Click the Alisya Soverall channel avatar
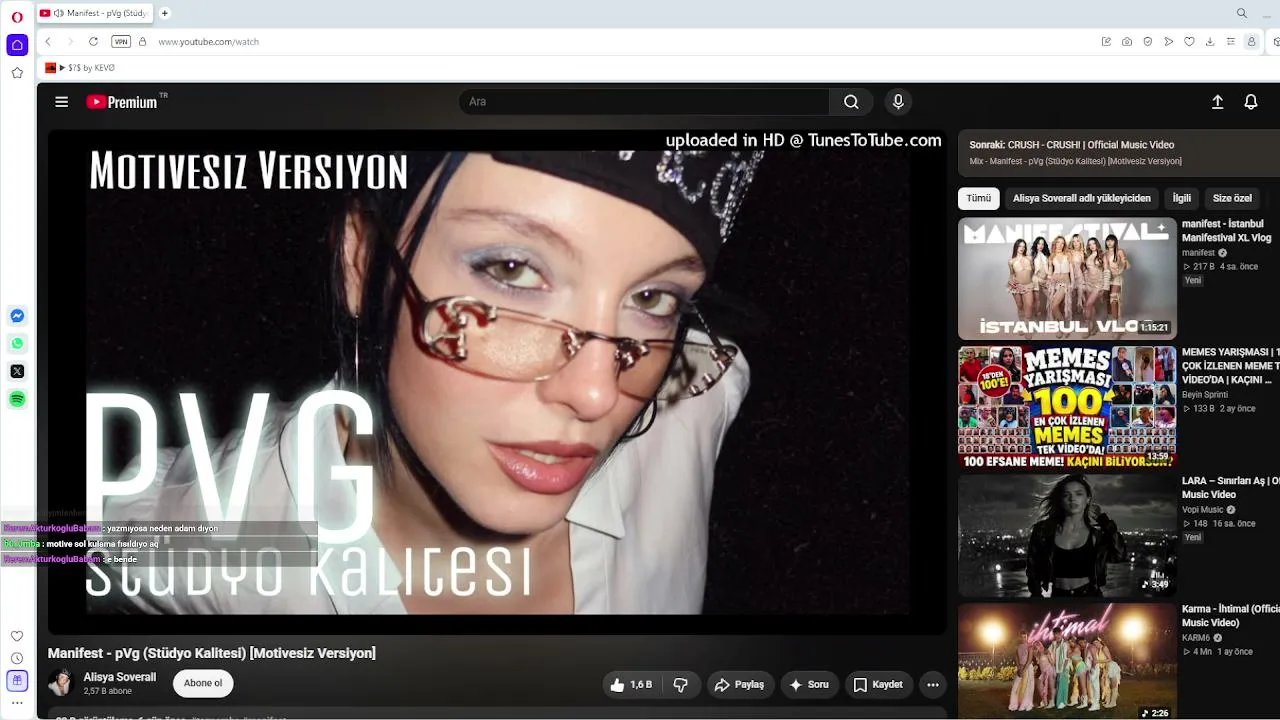 click(62, 683)
